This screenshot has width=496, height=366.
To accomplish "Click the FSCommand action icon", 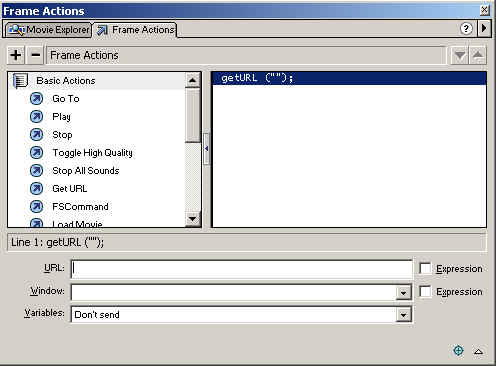I will 36,207.
